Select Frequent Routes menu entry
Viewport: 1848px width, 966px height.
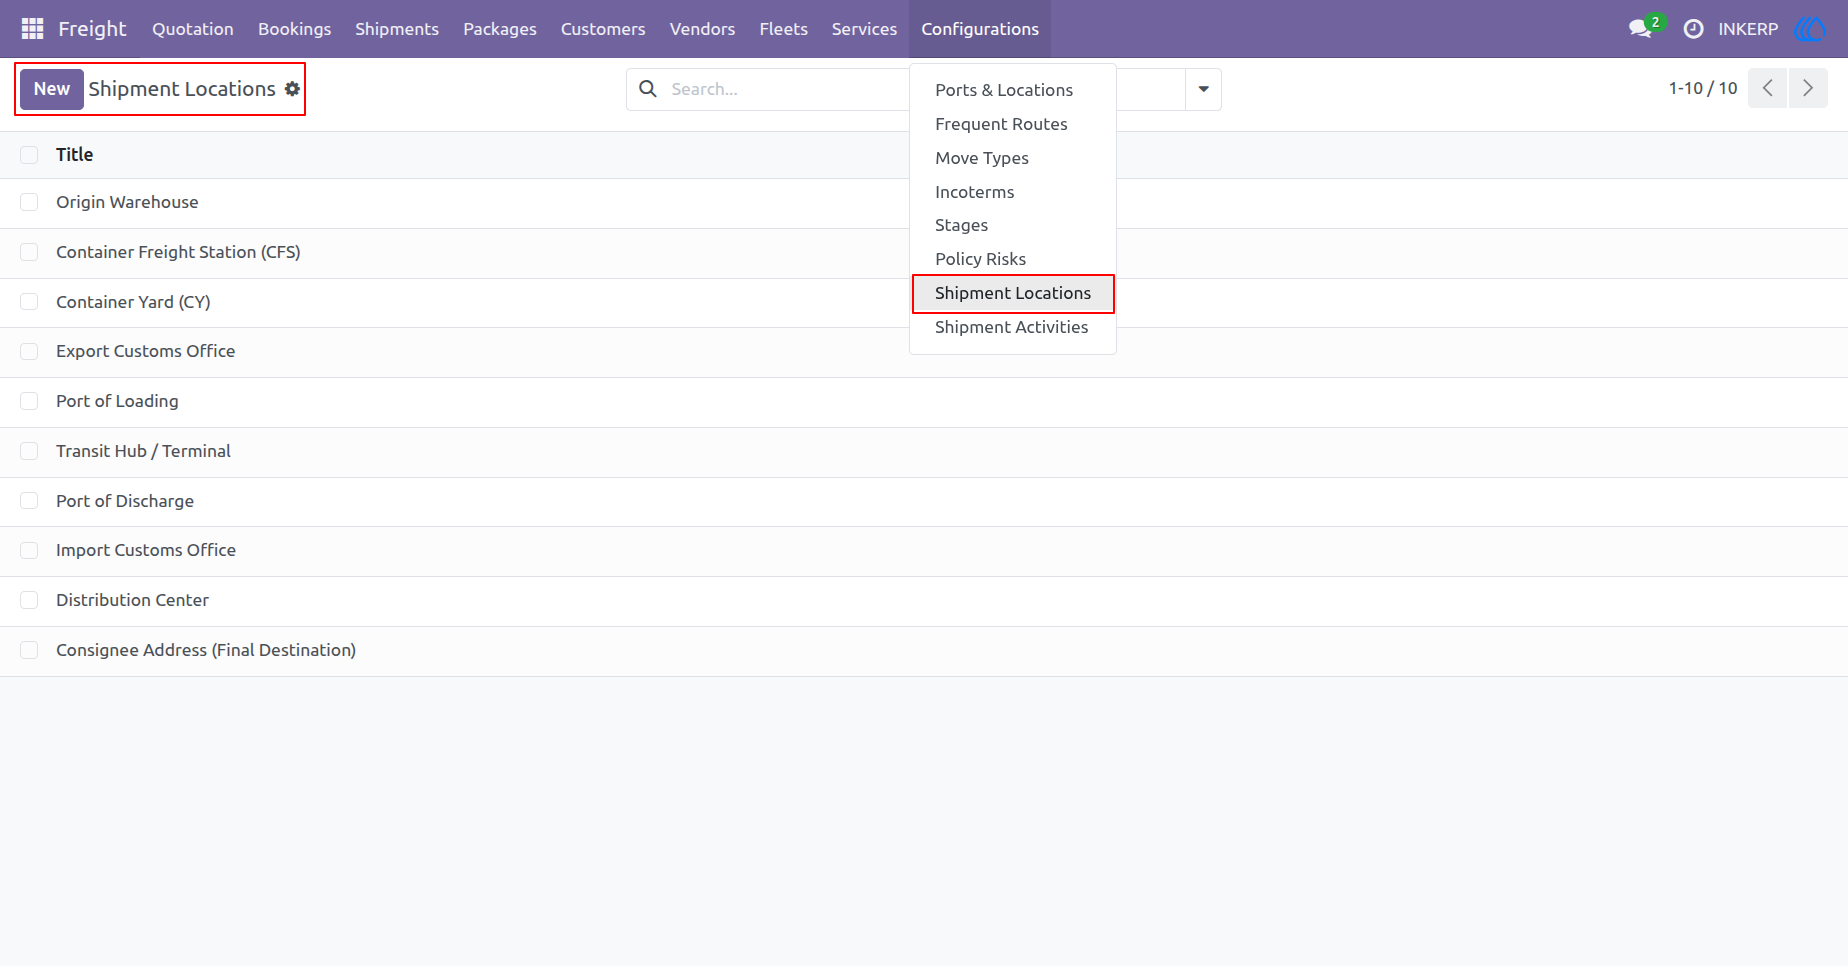[1013, 124]
